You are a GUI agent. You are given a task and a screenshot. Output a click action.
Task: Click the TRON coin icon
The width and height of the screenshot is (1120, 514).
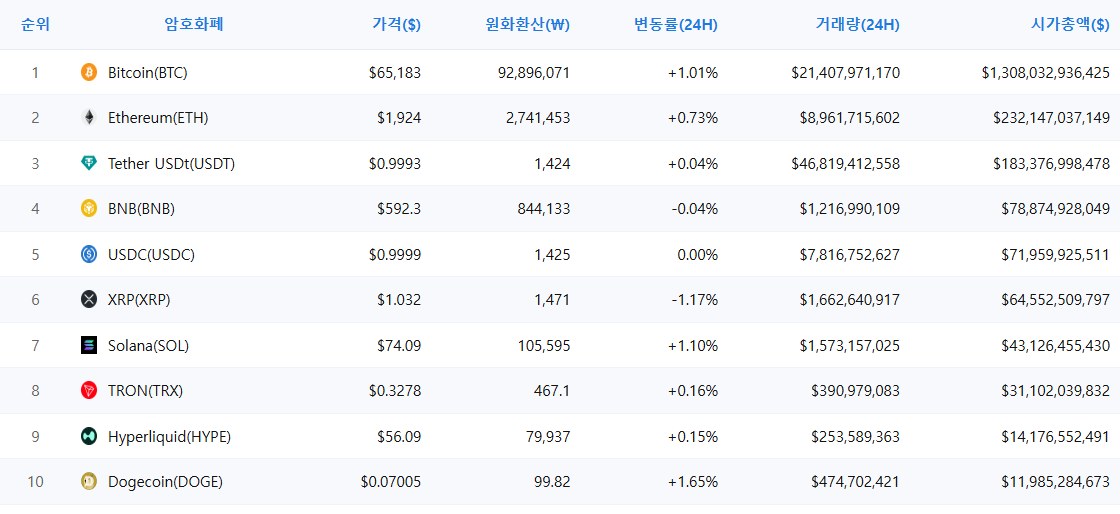(89, 390)
